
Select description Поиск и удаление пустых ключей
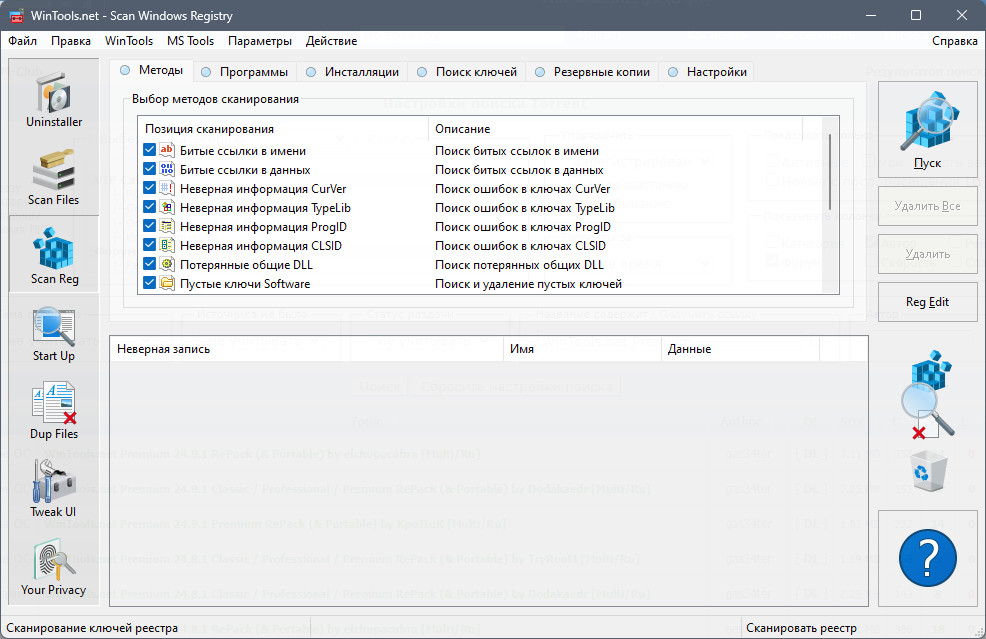[528, 284]
